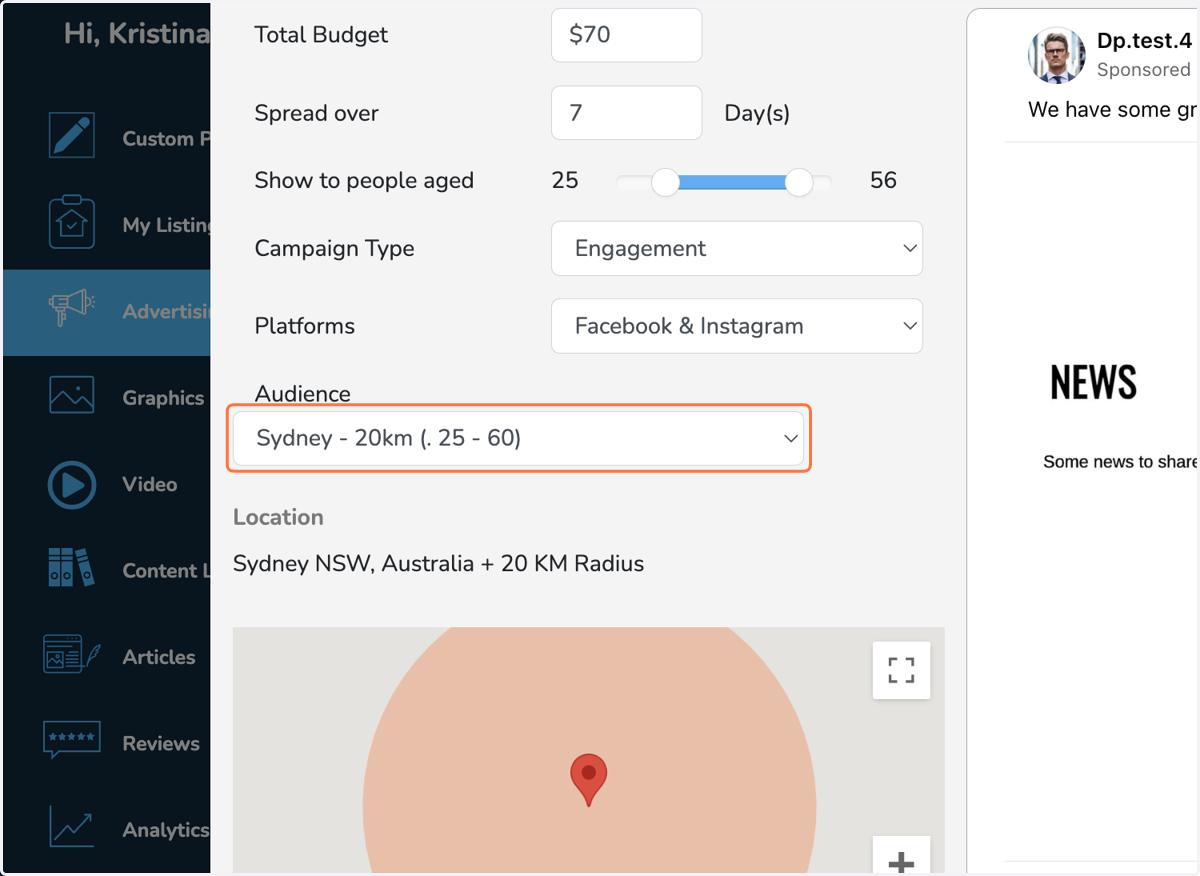The width and height of the screenshot is (1200, 876).
Task: Click the Total Budget $70 field
Action: tap(627, 34)
